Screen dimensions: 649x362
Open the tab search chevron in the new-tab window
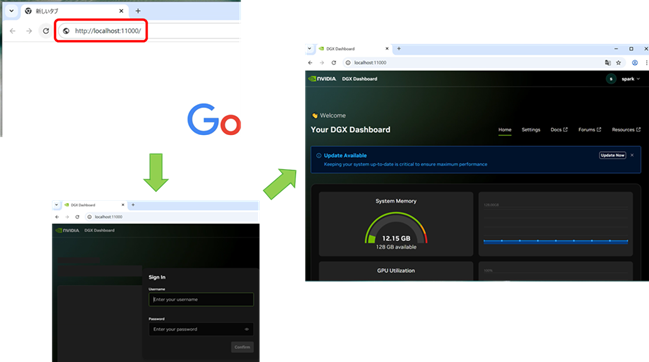tap(12, 11)
